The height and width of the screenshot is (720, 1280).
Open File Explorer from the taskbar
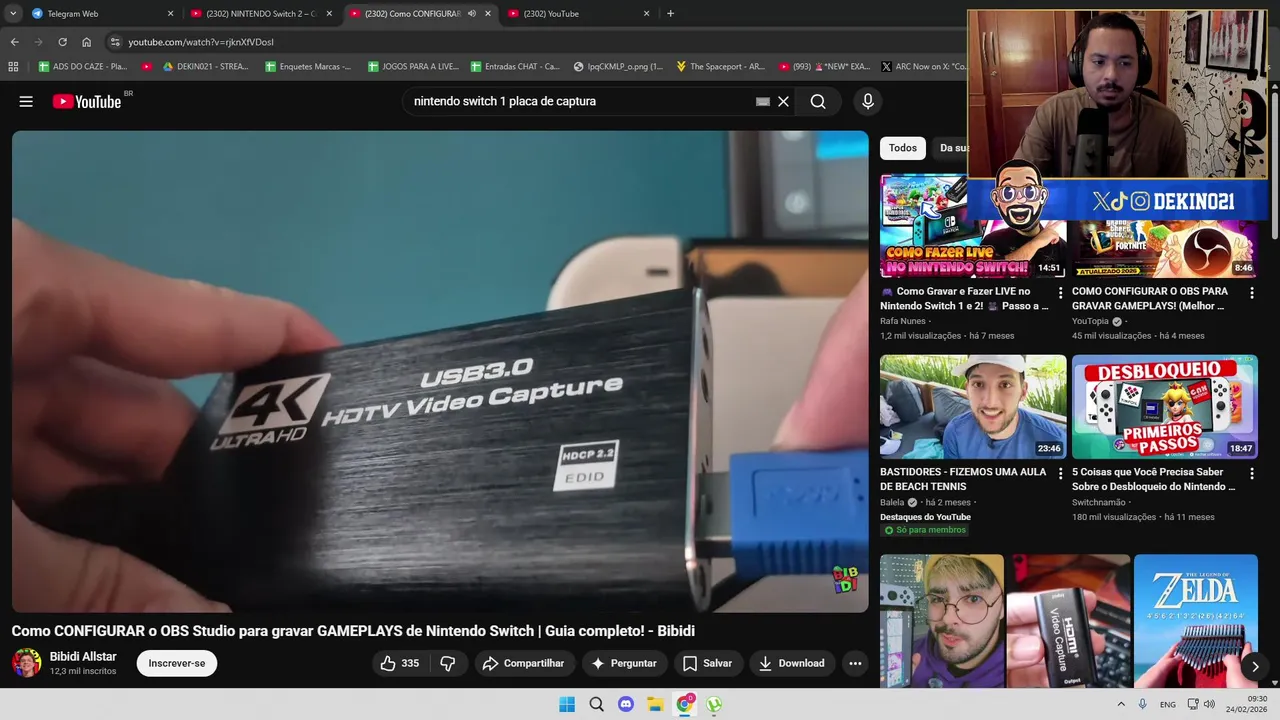[x=655, y=704]
